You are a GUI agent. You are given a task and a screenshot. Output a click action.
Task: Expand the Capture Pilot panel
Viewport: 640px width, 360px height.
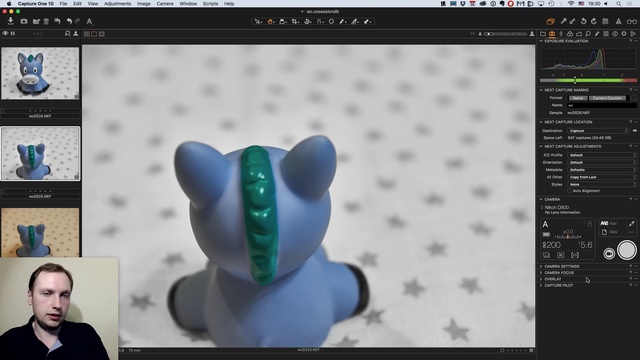pos(542,285)
